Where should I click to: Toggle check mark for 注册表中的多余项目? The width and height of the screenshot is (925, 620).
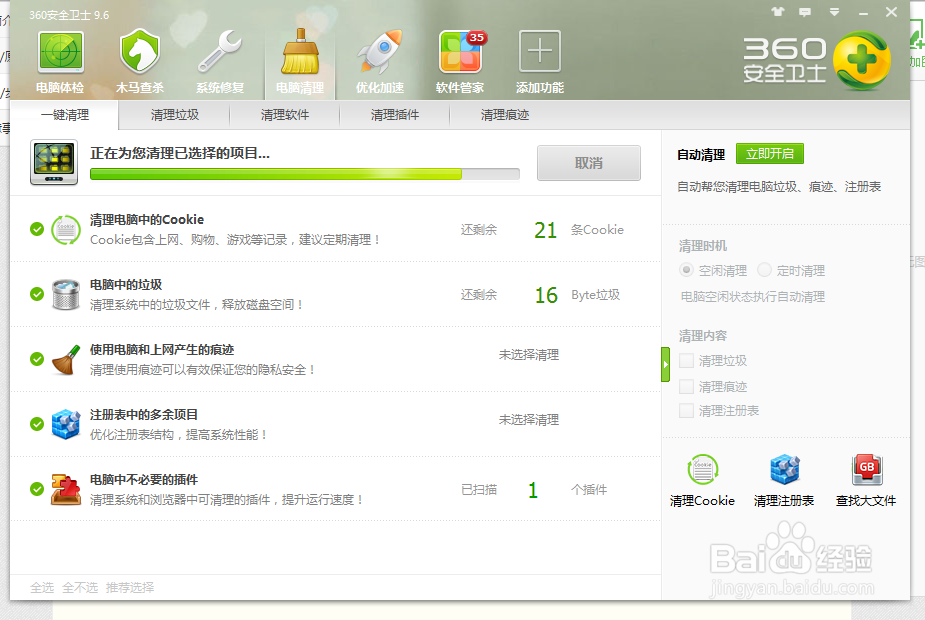[x=37, y=424]
